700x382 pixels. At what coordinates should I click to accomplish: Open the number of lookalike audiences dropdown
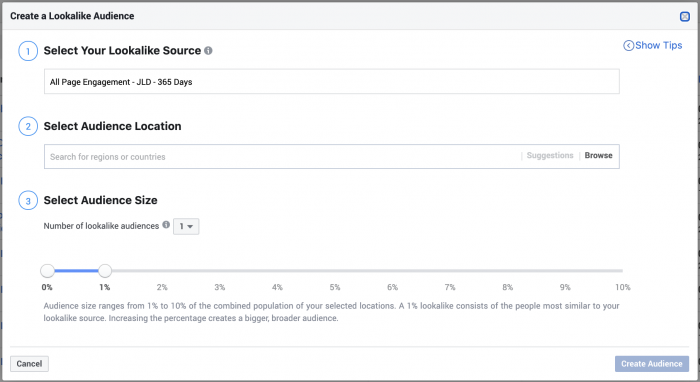coord(186,226)
